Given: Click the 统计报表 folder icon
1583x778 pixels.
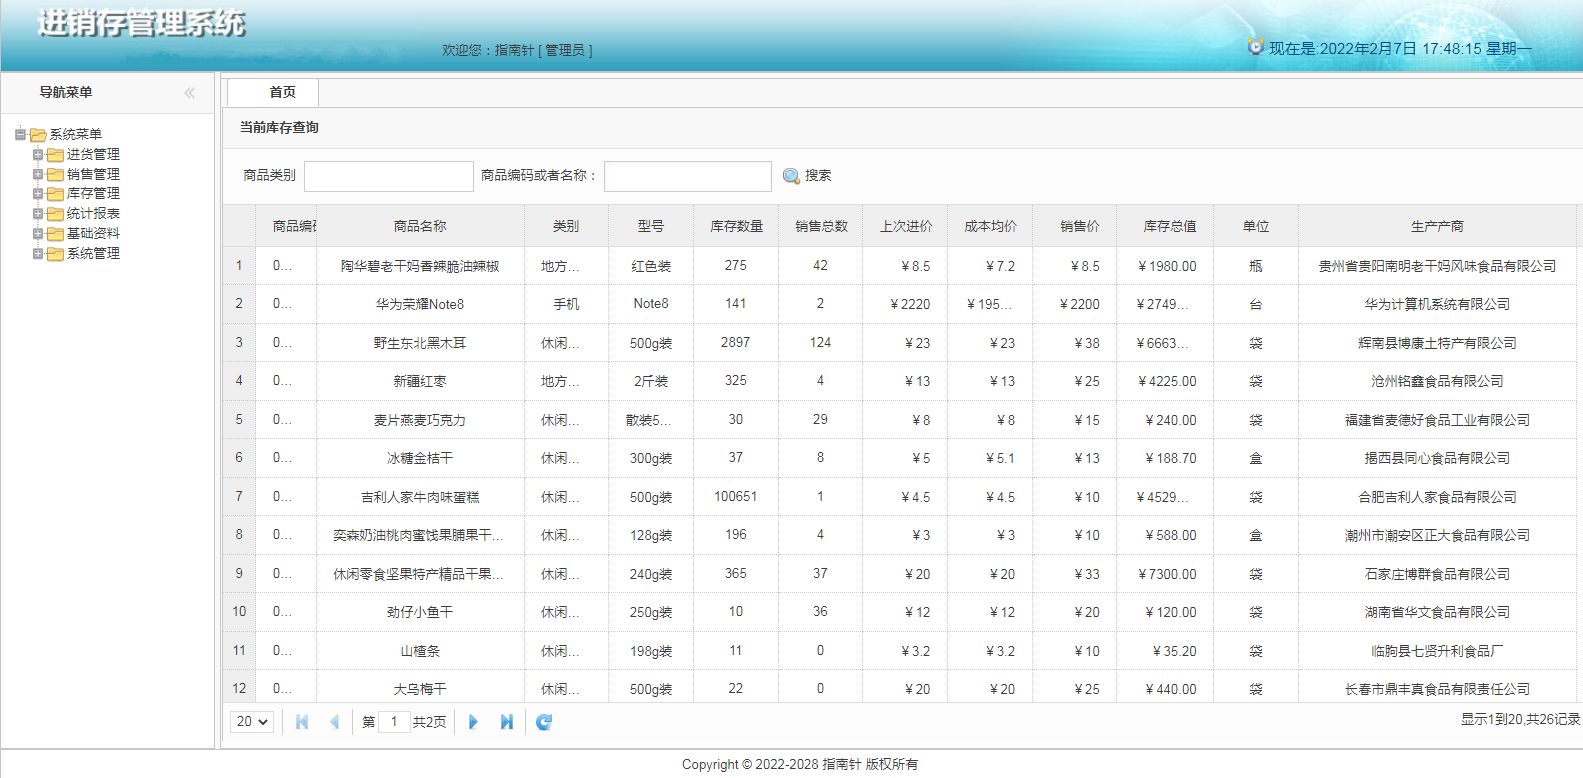Looking at the screenshot, I should [56, 214].
